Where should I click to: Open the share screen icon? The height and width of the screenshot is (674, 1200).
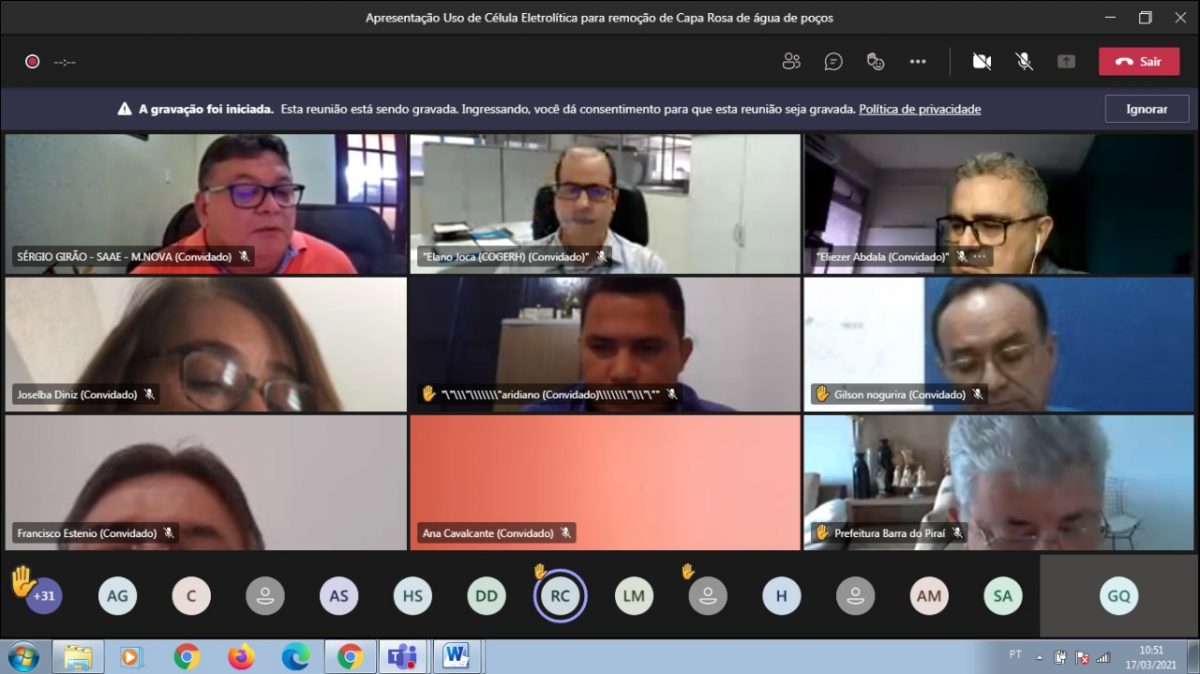coord(1066,62)
